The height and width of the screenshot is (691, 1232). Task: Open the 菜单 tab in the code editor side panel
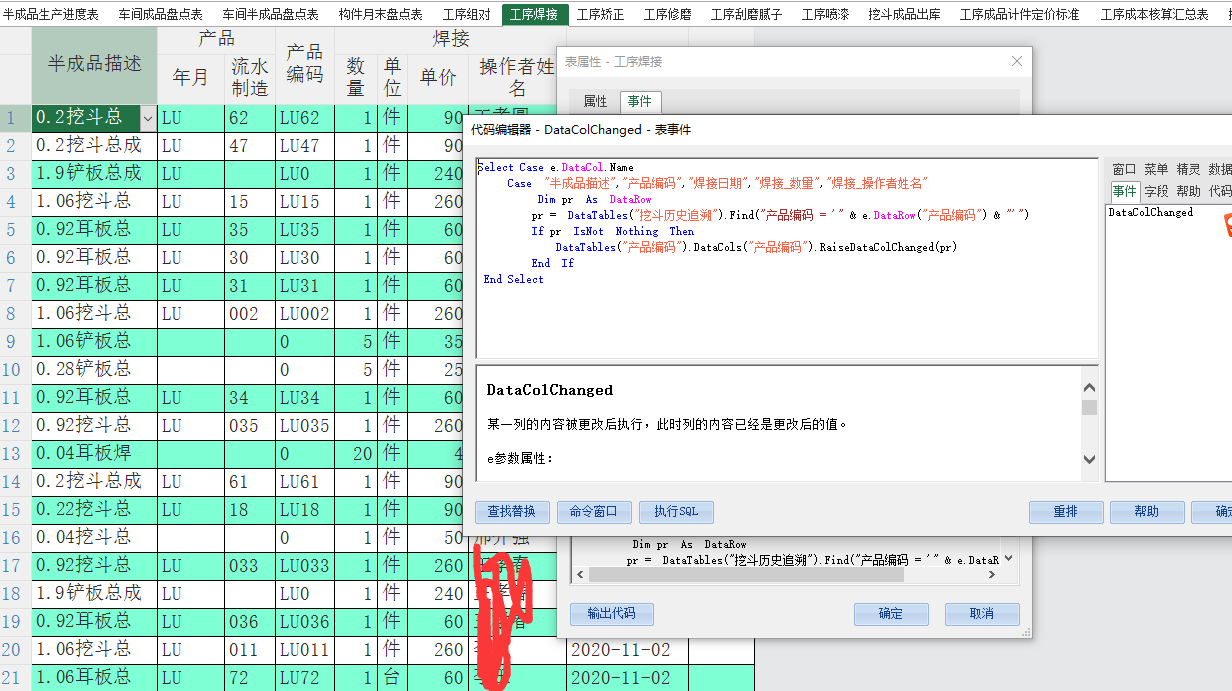1156,169
